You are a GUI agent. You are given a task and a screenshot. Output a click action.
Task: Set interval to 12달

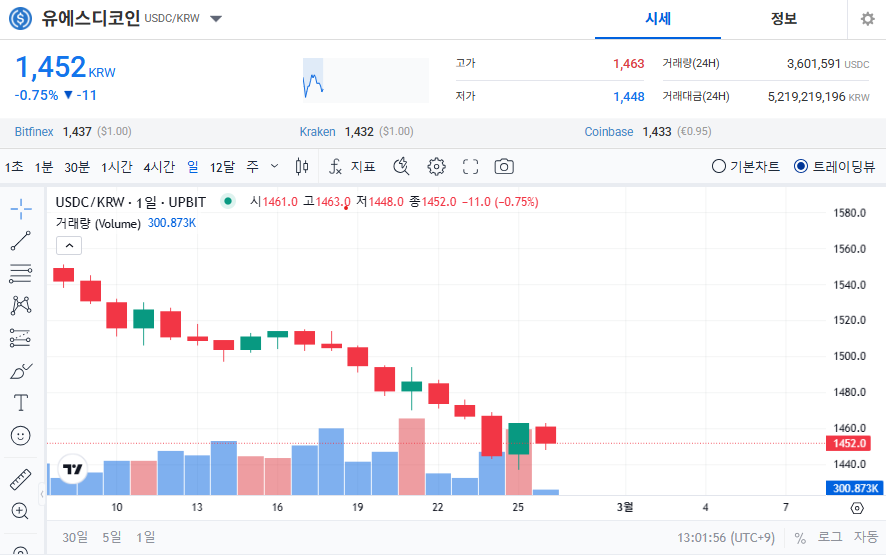(x=222, y=167)
